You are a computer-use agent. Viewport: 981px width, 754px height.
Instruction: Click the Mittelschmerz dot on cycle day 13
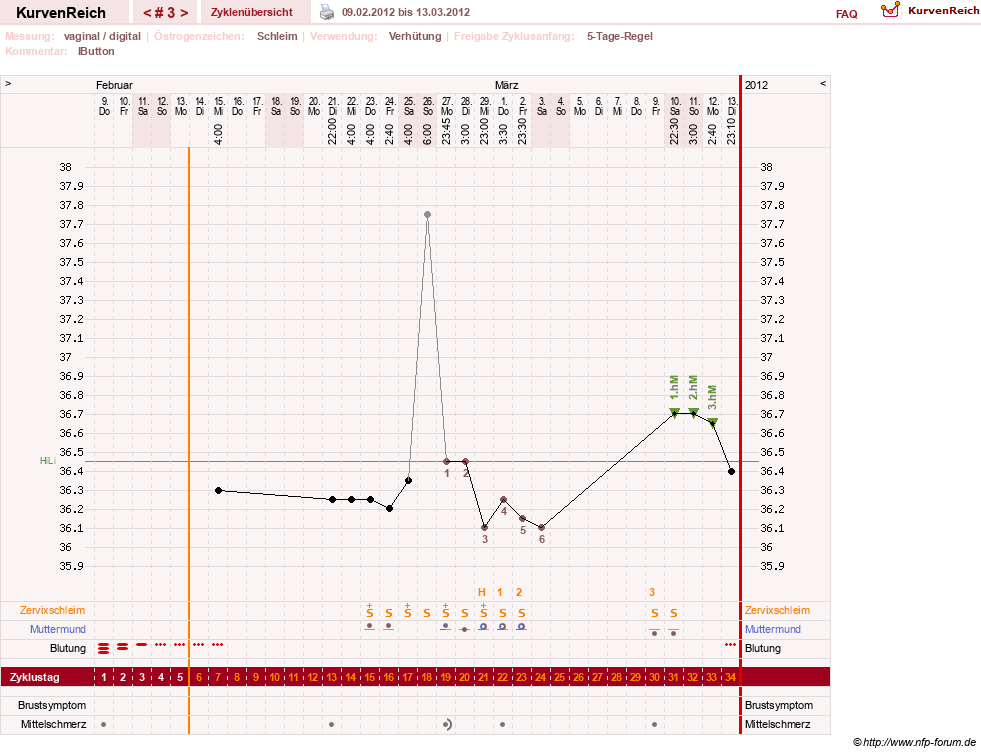pyautogui.click(x=332, y=725)
